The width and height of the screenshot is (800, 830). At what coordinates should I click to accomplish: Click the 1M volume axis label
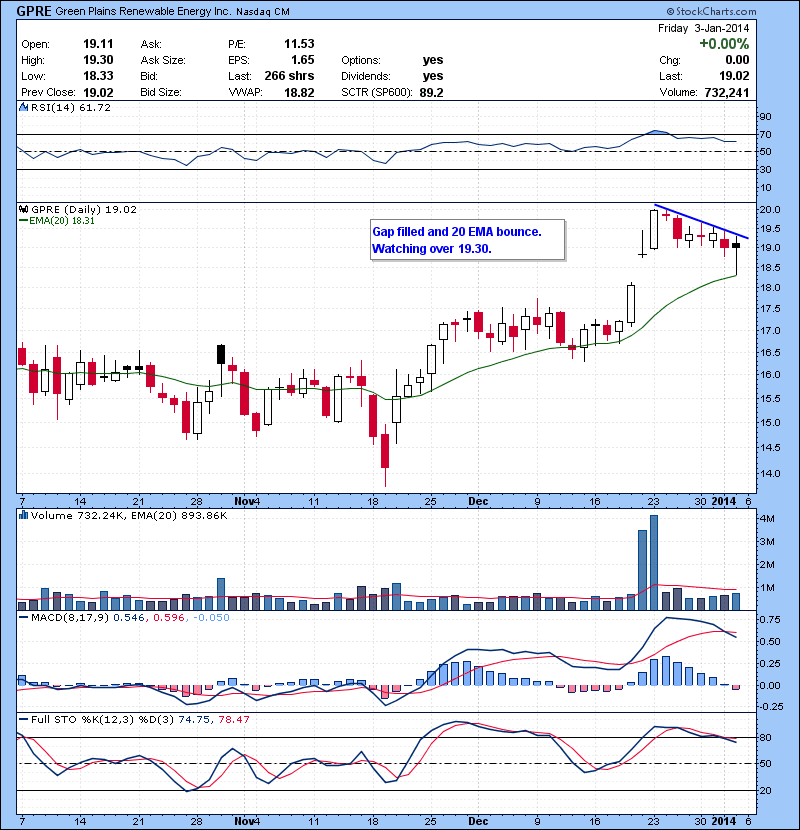767,588
